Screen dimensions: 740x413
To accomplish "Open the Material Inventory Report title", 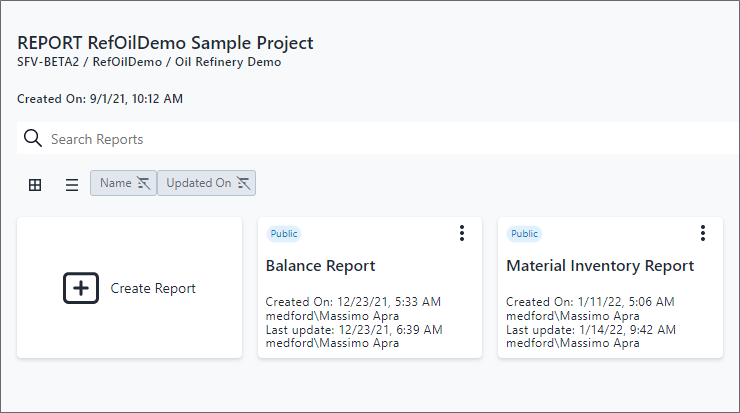I will tap(600, 266).
